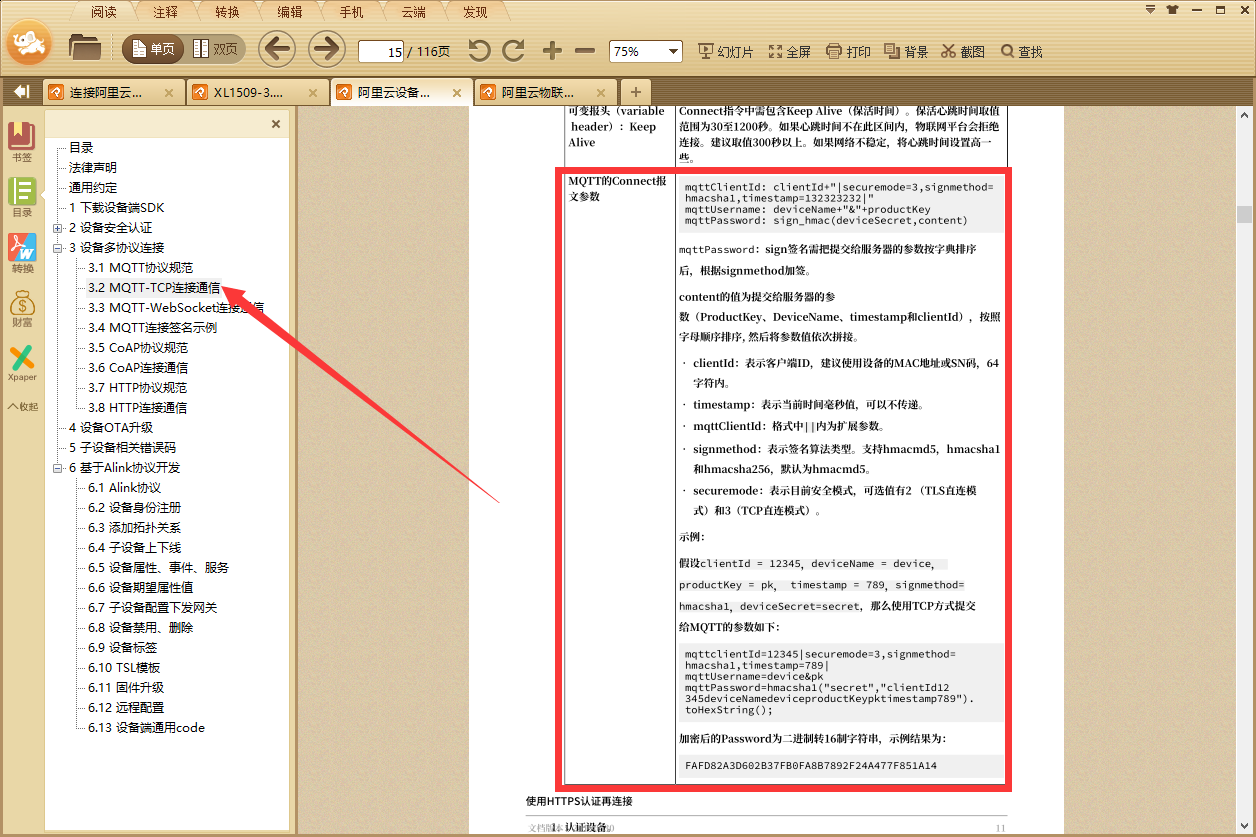Viewport: 1256px width, 837px height.
Task: Open the 发现 menu tab
Action: click(x=475, y=12)
